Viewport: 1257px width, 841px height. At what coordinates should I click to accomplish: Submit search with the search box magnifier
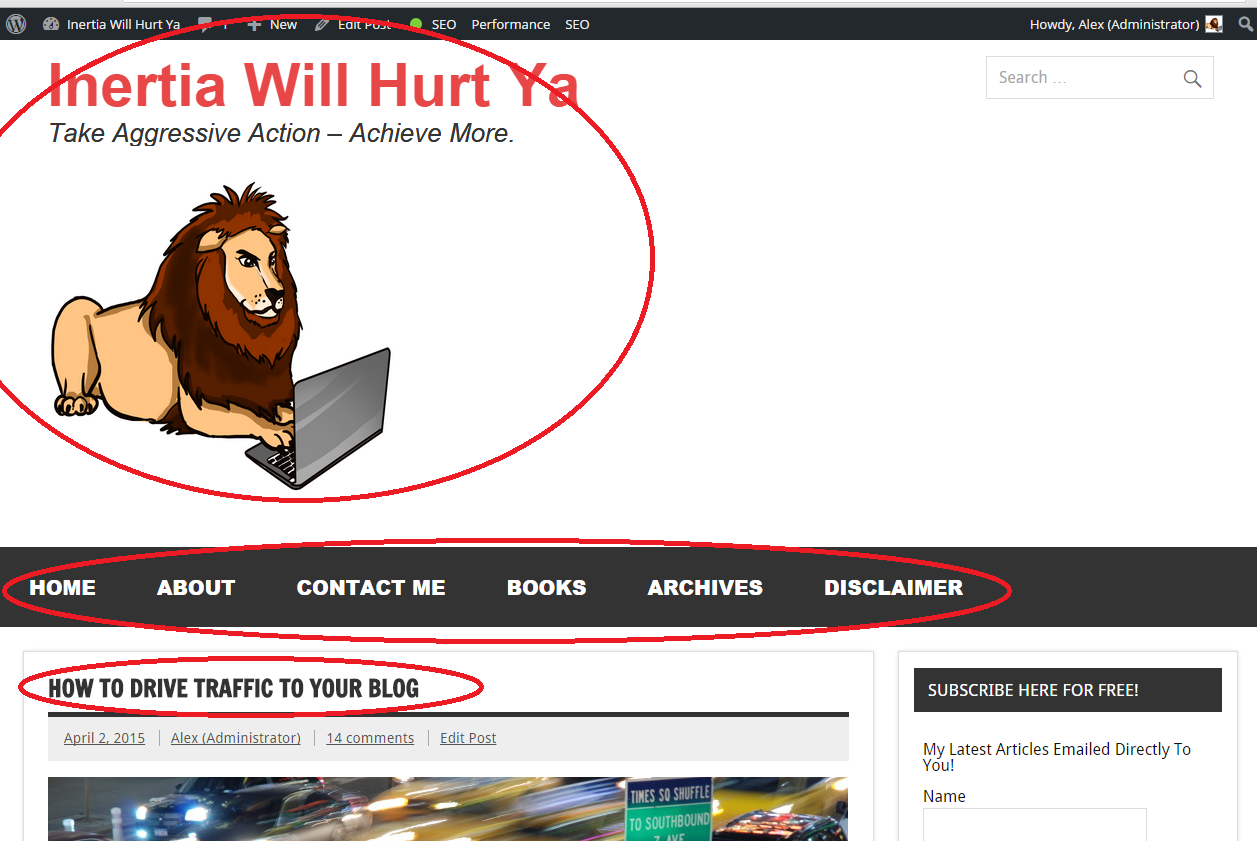pos(1192,78)
